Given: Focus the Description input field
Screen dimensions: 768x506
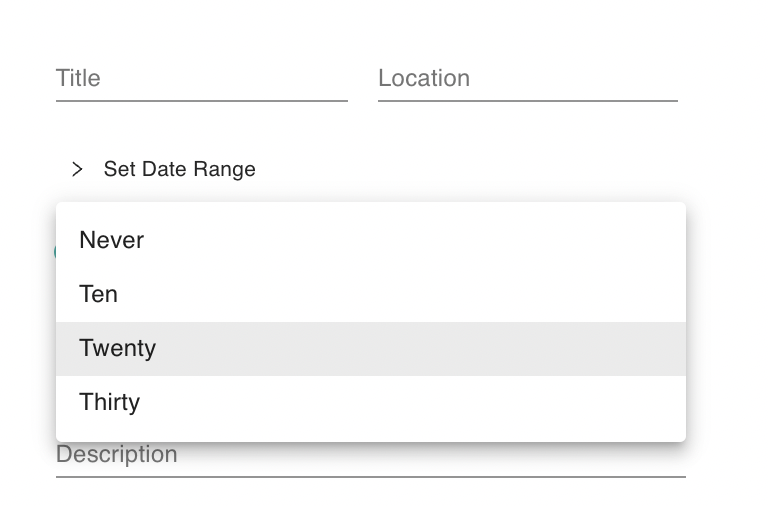Looking at the screenshot, I should 370,458.
